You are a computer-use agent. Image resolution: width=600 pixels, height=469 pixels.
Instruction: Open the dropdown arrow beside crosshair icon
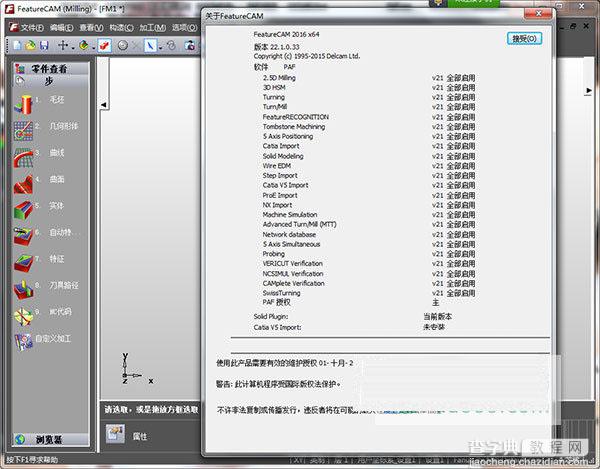72,47
